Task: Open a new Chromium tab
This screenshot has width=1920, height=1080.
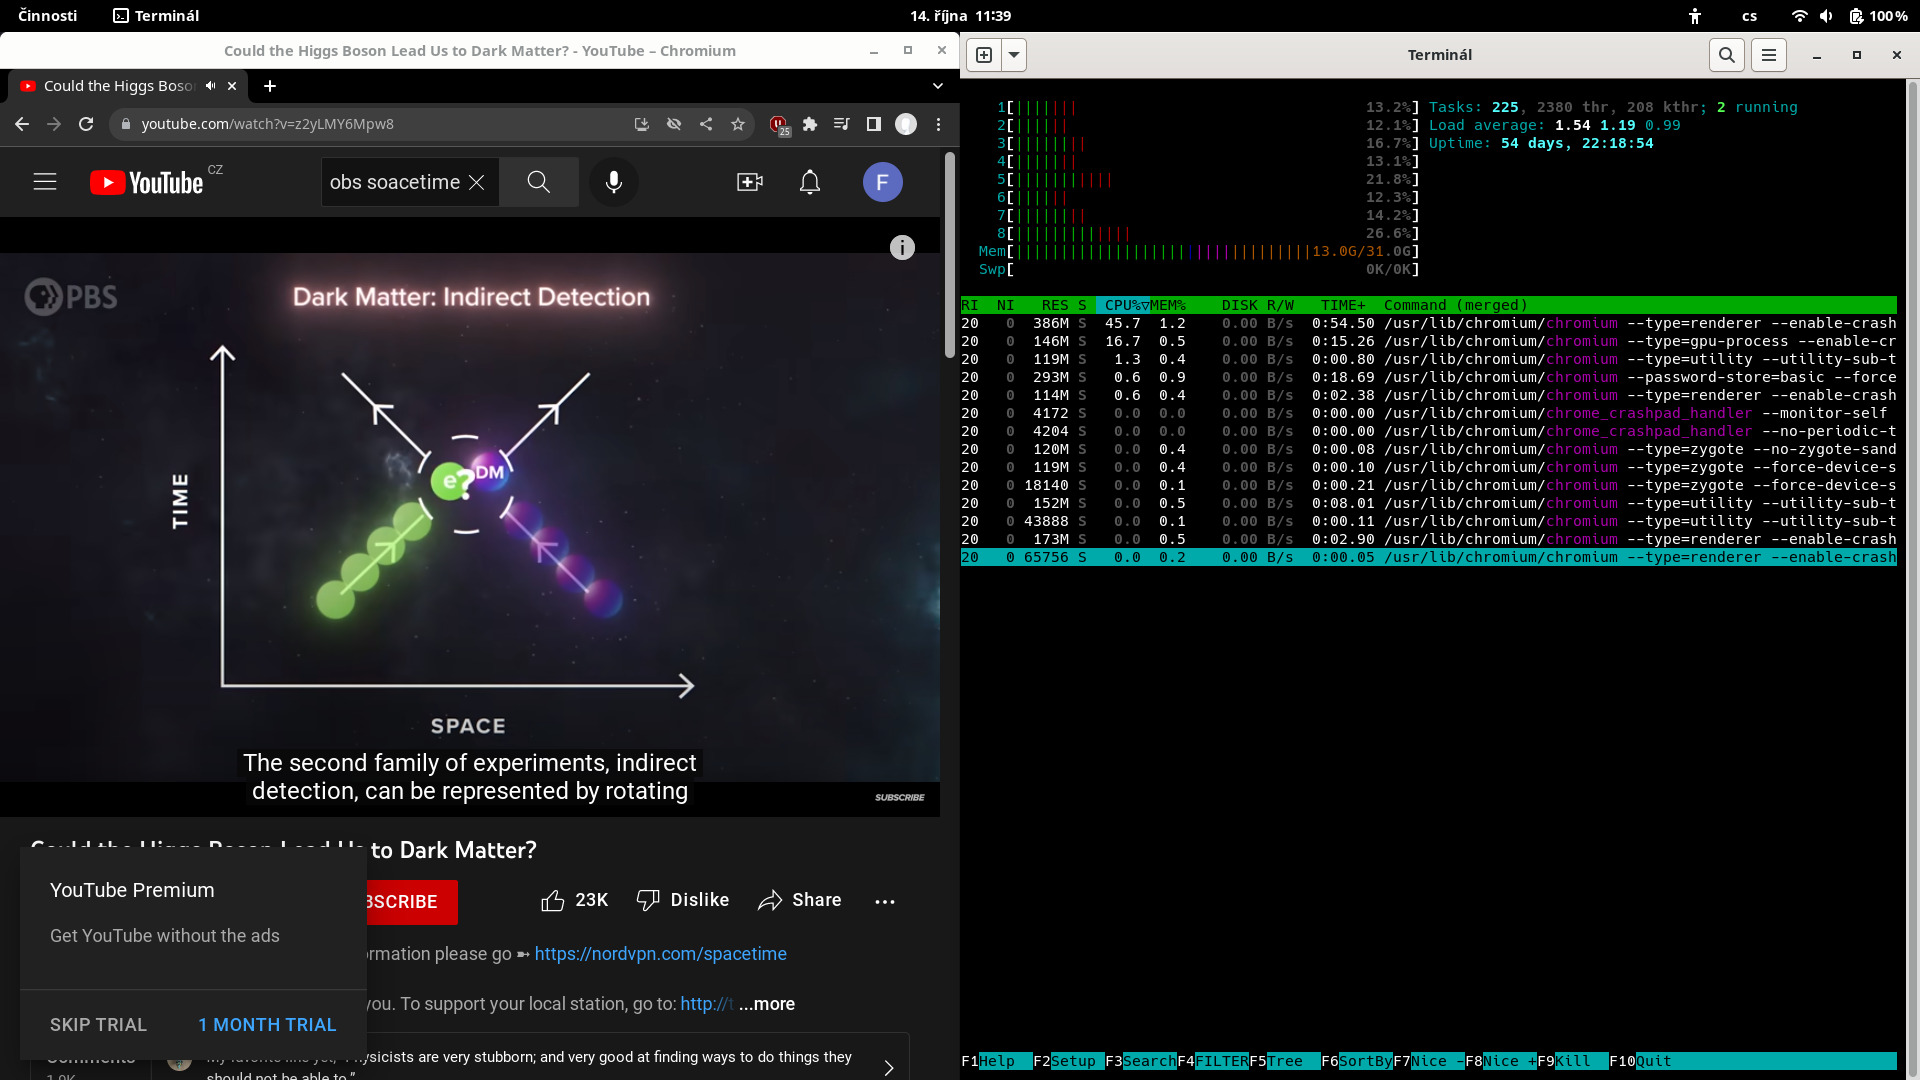Action: click(270, 86)
